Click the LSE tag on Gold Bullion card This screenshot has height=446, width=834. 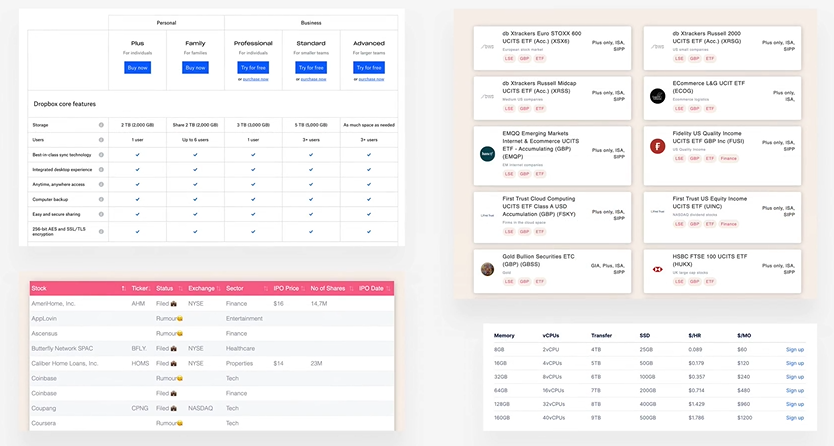[x=509, y=282]
